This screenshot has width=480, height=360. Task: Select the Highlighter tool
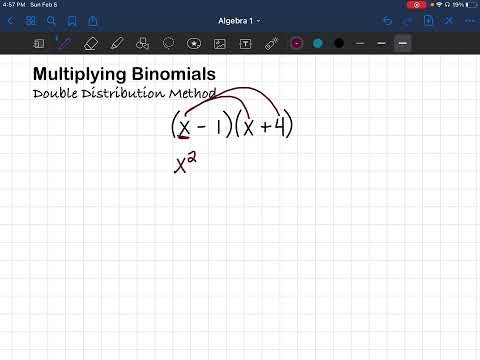(x=117, y=44)
